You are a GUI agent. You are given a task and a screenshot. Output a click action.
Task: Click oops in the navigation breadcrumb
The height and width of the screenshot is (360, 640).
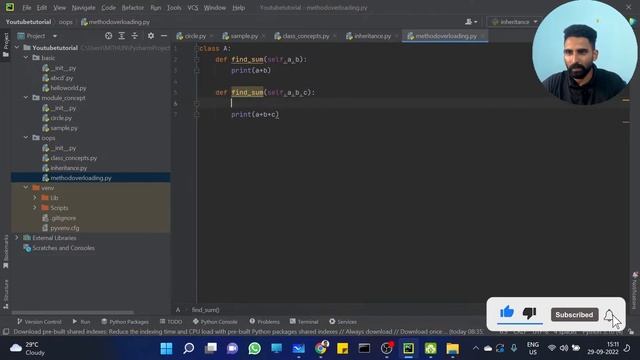tap(65, 22)
